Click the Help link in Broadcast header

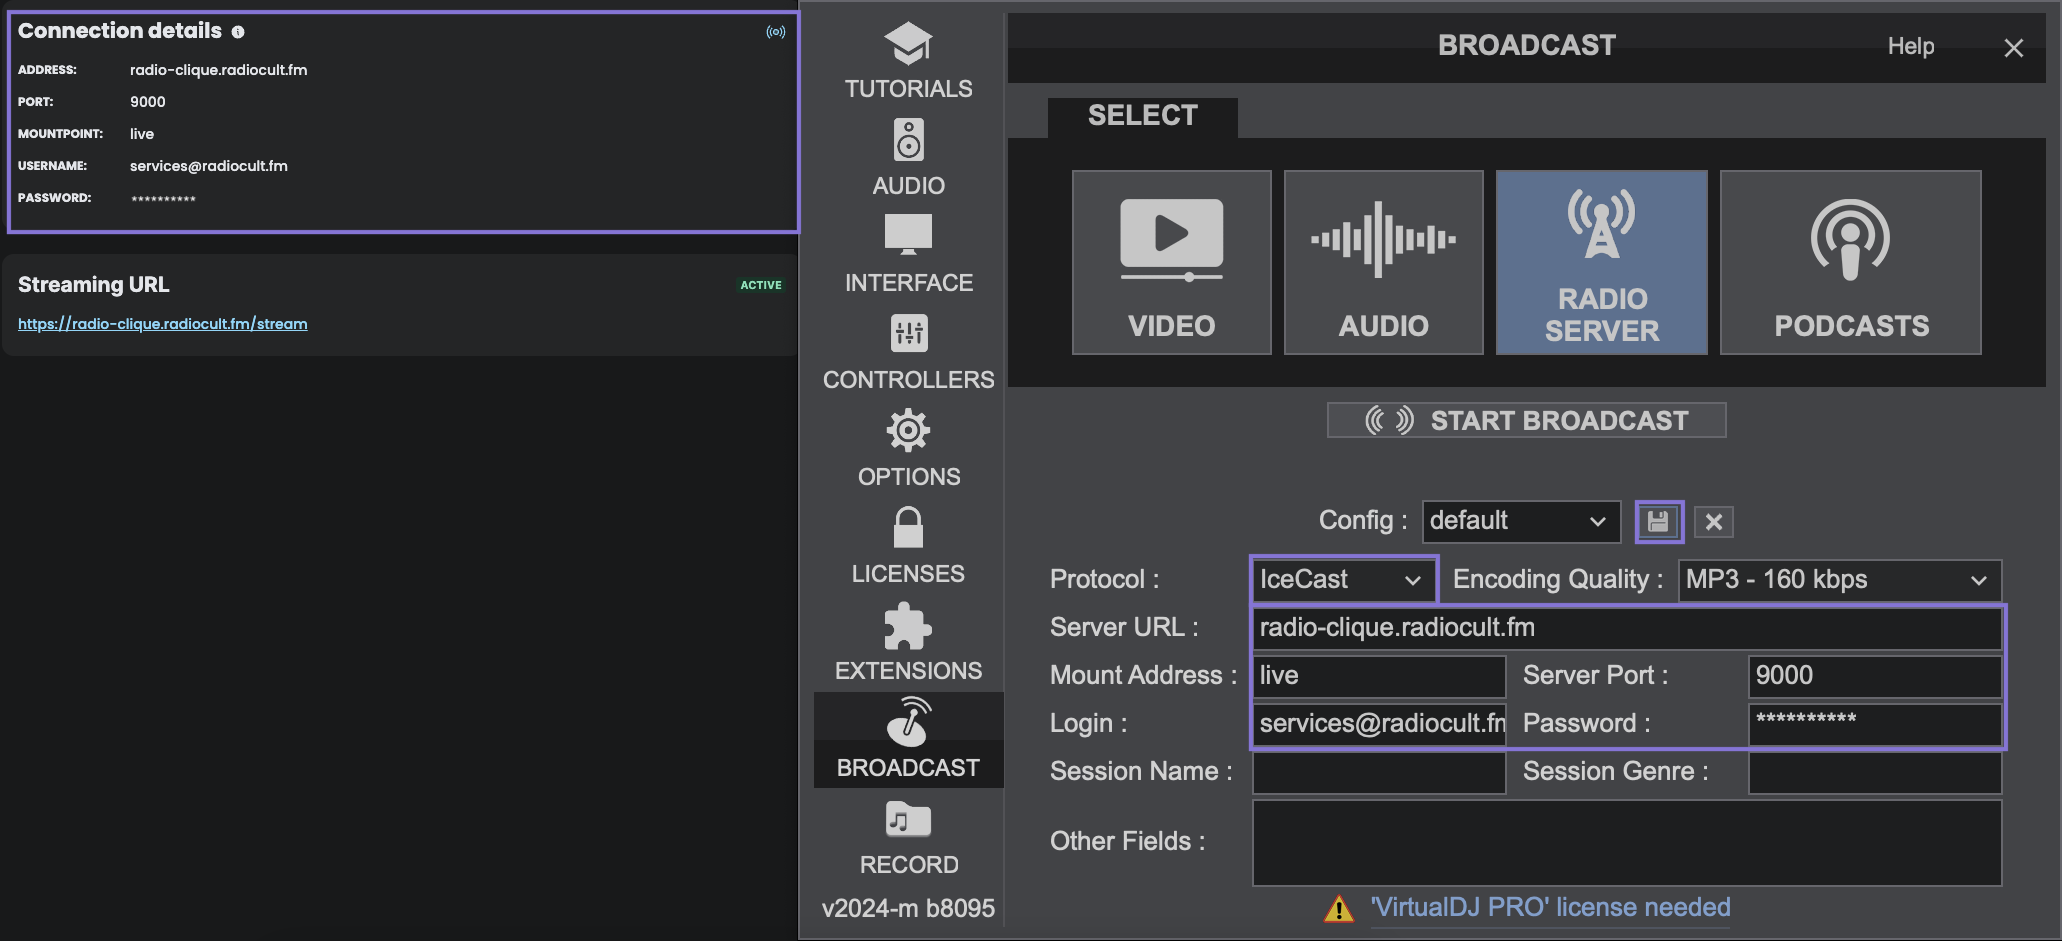point(1911,46)
